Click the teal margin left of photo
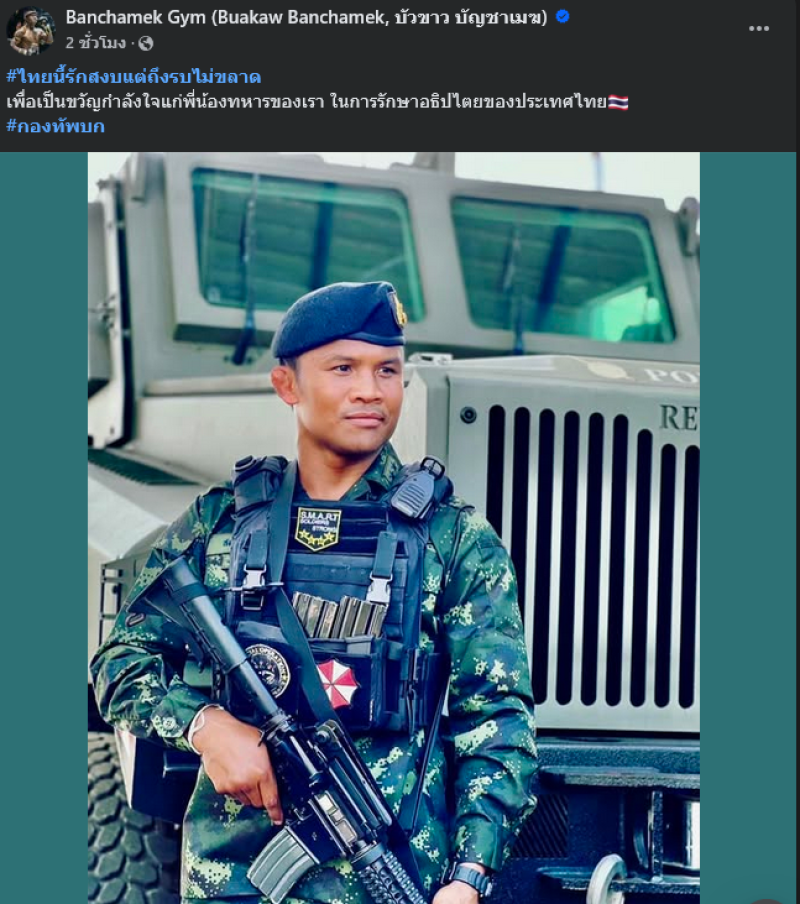The width and height of the screenshot is (800, 904). point(44,528)
